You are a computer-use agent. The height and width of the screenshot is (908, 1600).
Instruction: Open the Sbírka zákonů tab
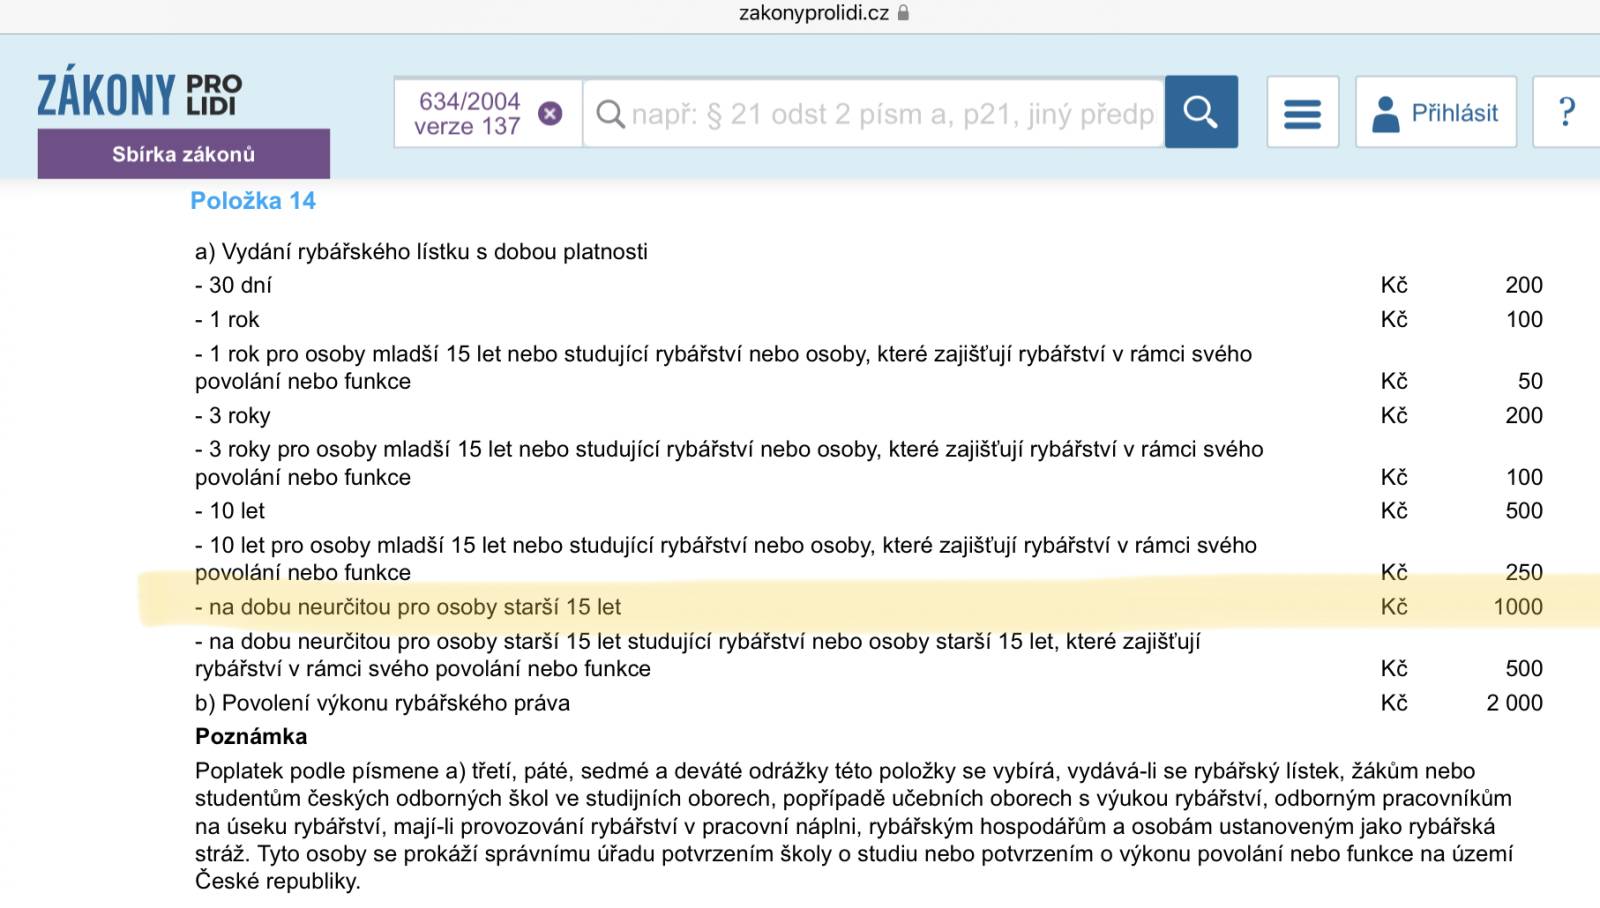tap(184, 154)
